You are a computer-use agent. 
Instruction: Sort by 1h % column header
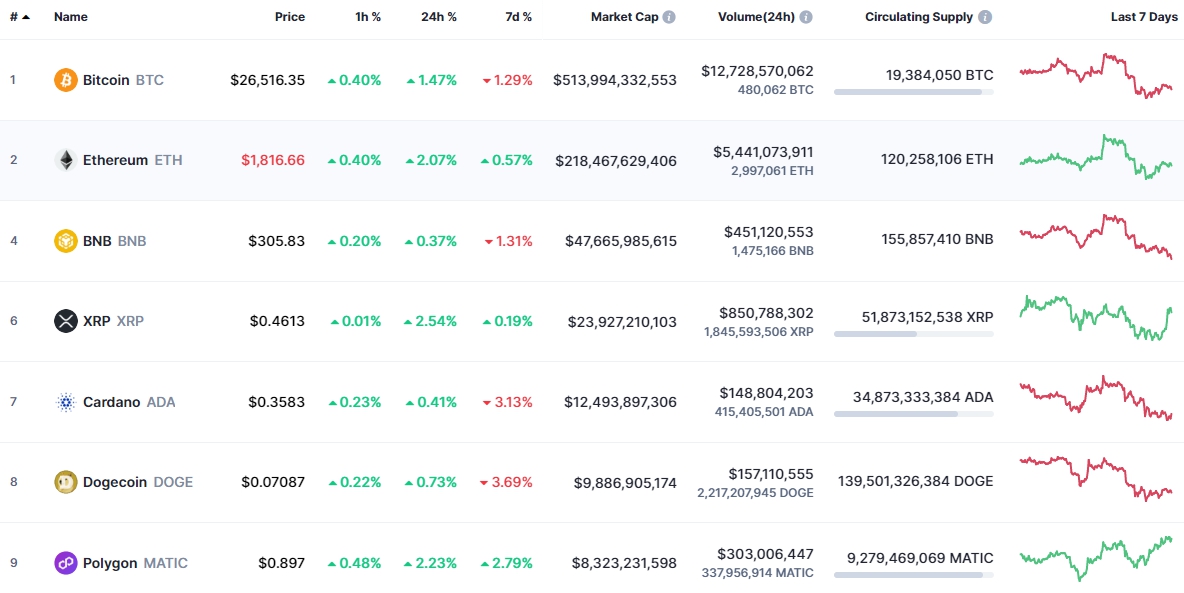tap(368, 17)
